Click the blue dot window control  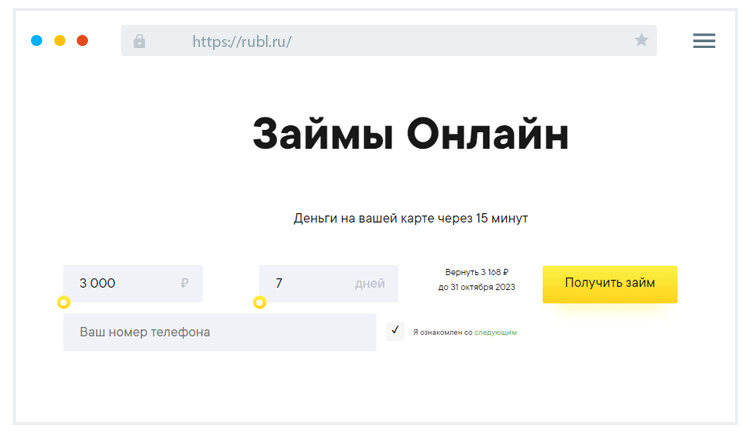37,41
